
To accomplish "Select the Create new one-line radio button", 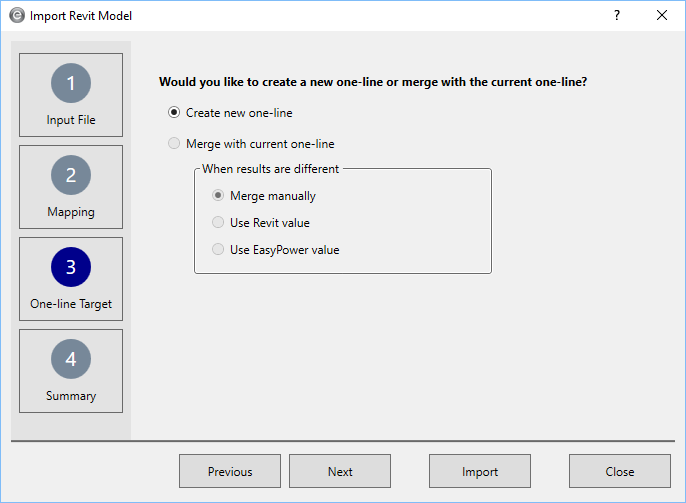I will (x=174, y=113).
